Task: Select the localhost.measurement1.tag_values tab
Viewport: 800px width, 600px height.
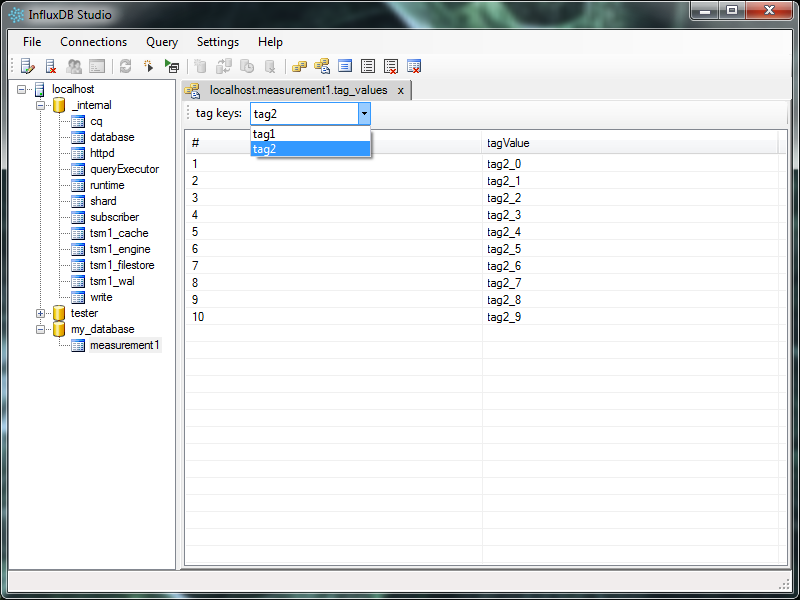Action: point(298,90)
